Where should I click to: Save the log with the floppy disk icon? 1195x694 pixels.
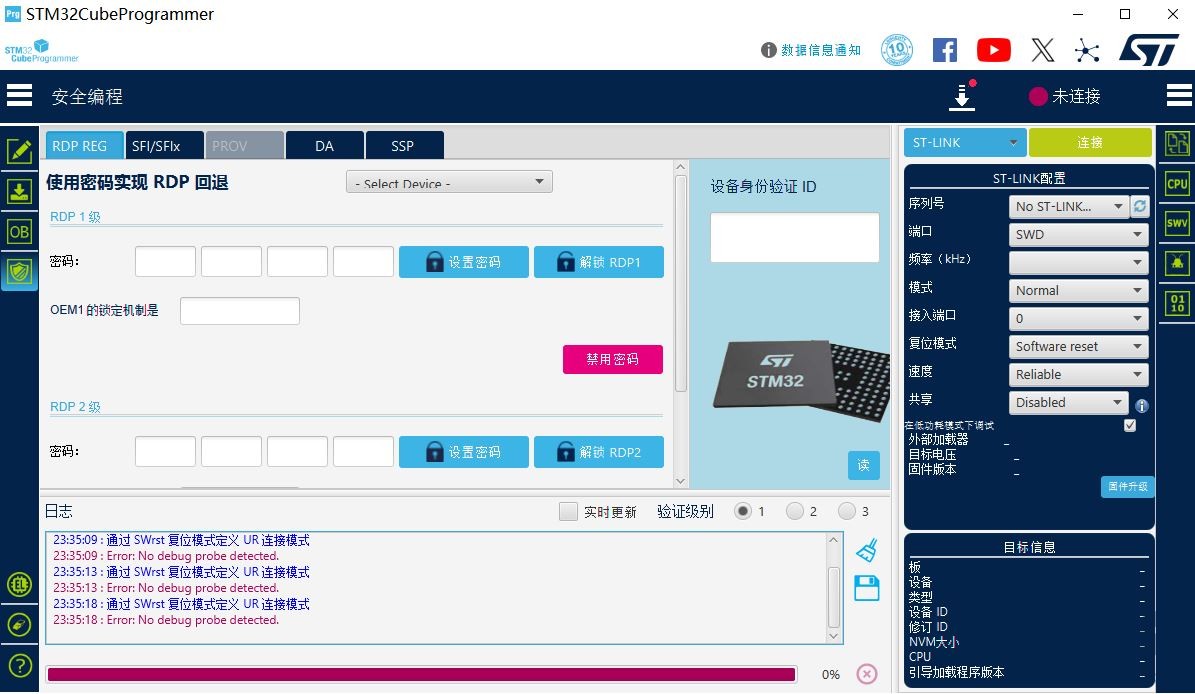867,588
